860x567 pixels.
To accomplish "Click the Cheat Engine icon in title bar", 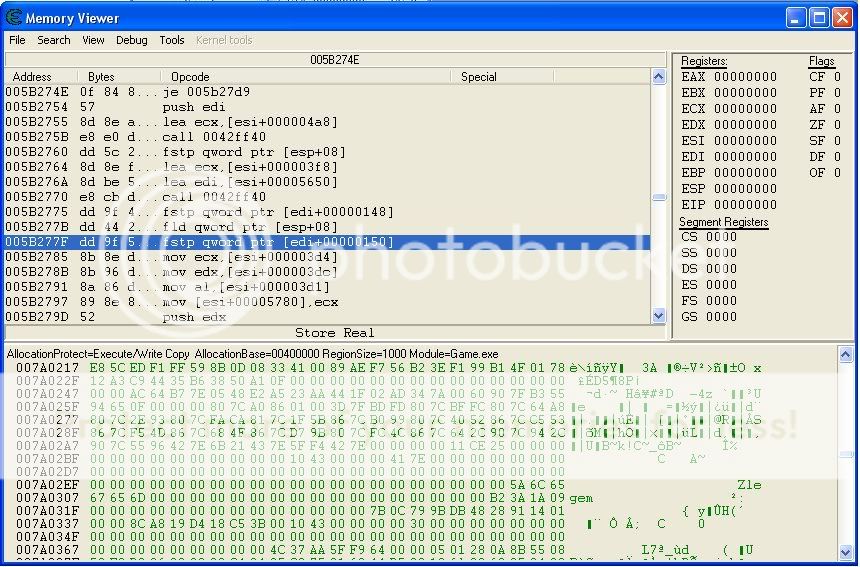I will 12,17.
